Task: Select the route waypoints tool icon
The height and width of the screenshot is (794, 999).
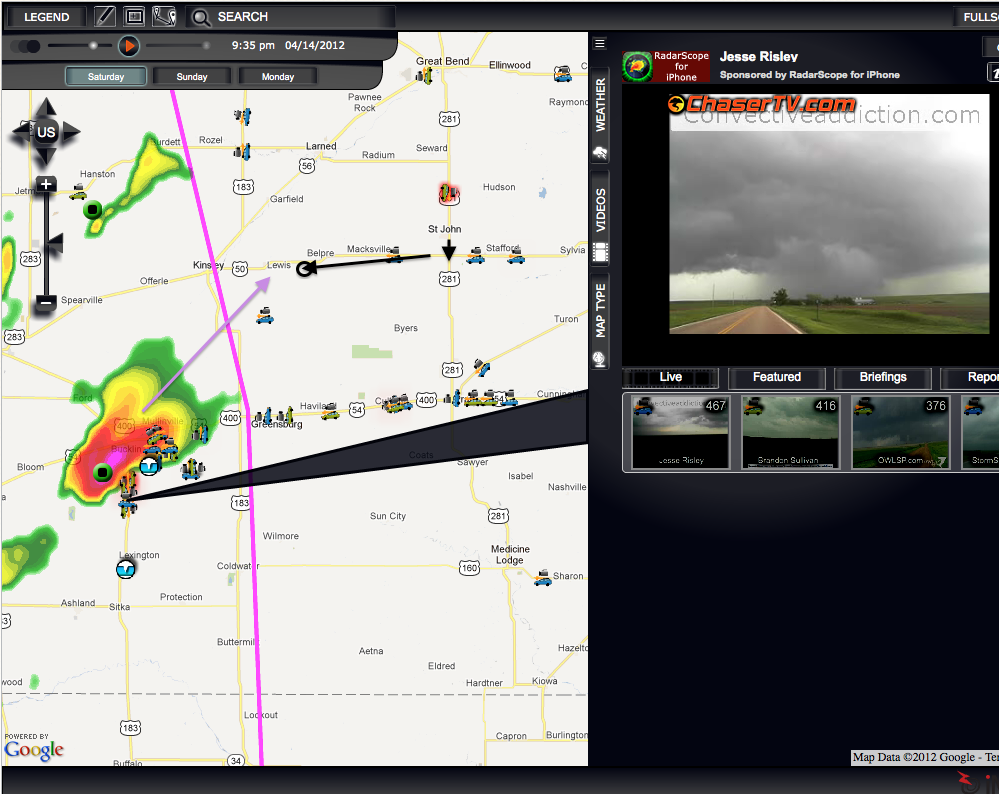Action: (164, 17)
